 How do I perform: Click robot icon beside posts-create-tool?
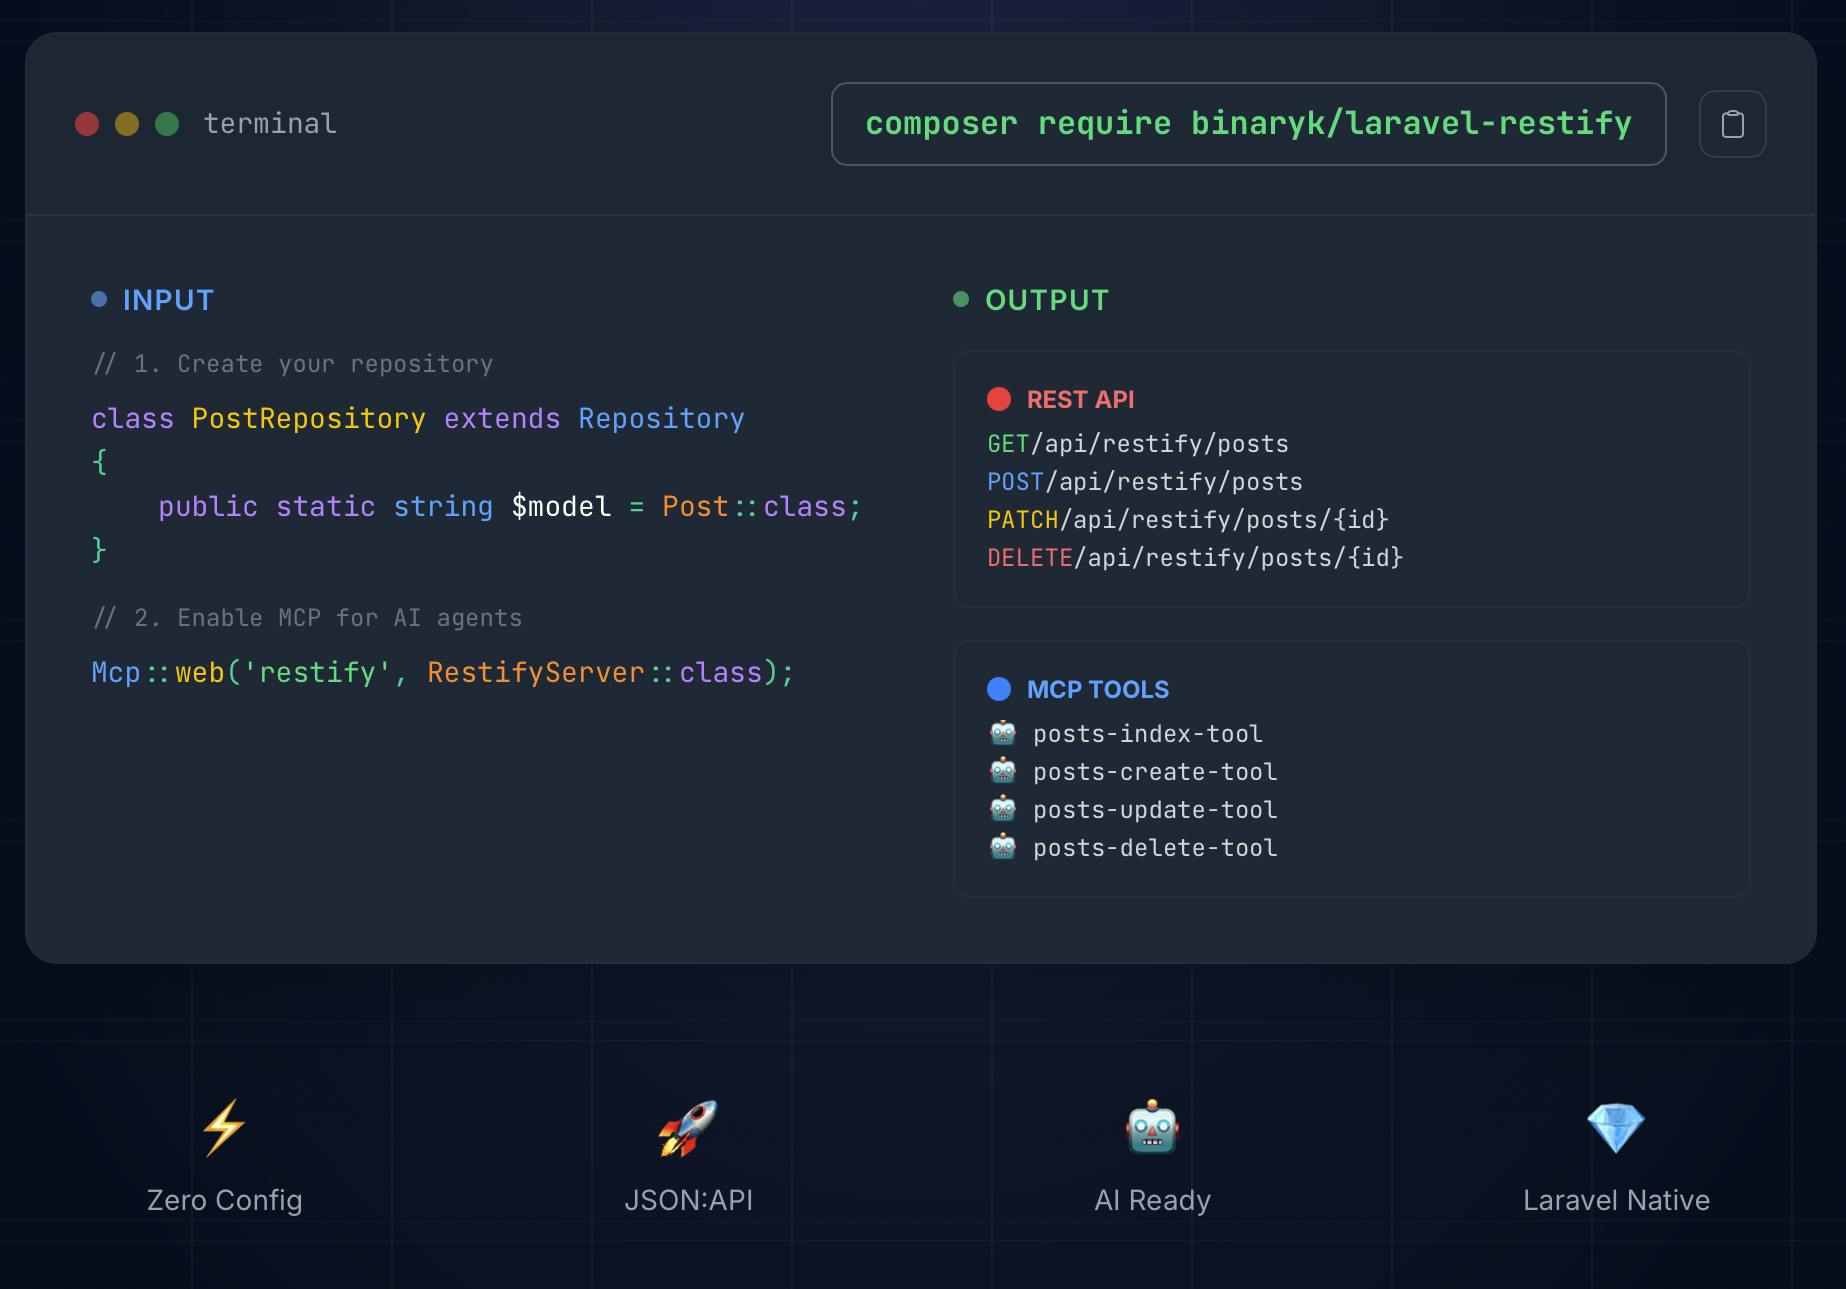(x=1003, y=771)
